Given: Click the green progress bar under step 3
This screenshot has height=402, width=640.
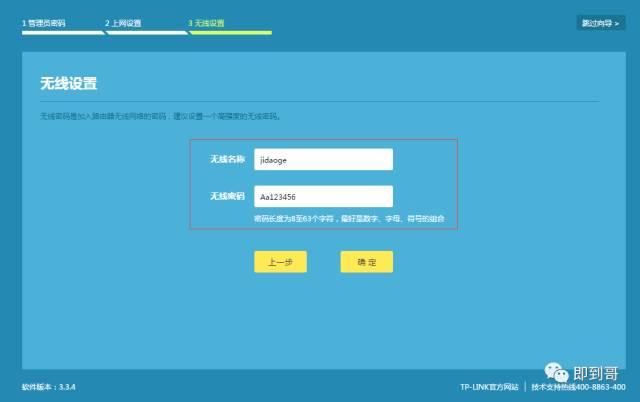Looking at the screenshot, I should coord(231,33).
